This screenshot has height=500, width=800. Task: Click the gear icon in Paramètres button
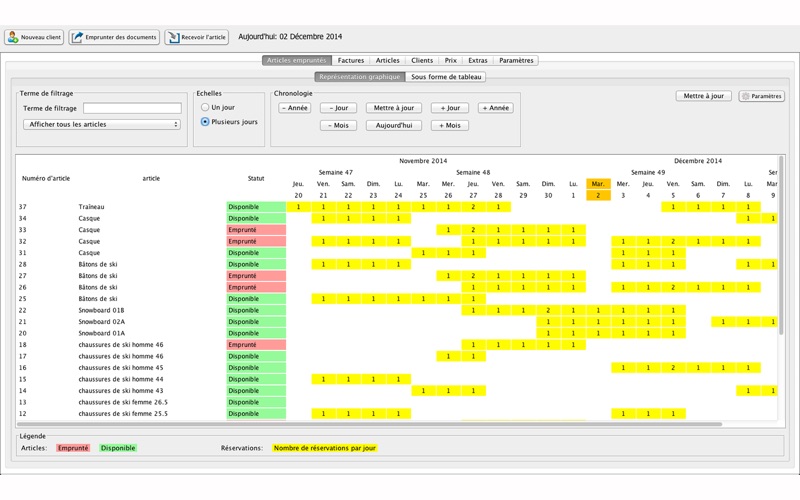tap(745, 96)
